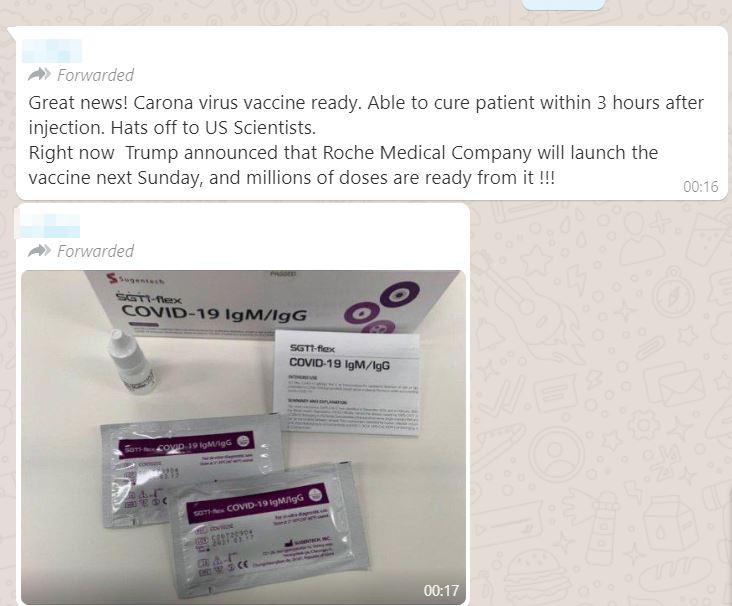Click the forwarded arrow icon above the photo
Image resolution: width=732 pixels, height=606 pixels.
(39, 251)
